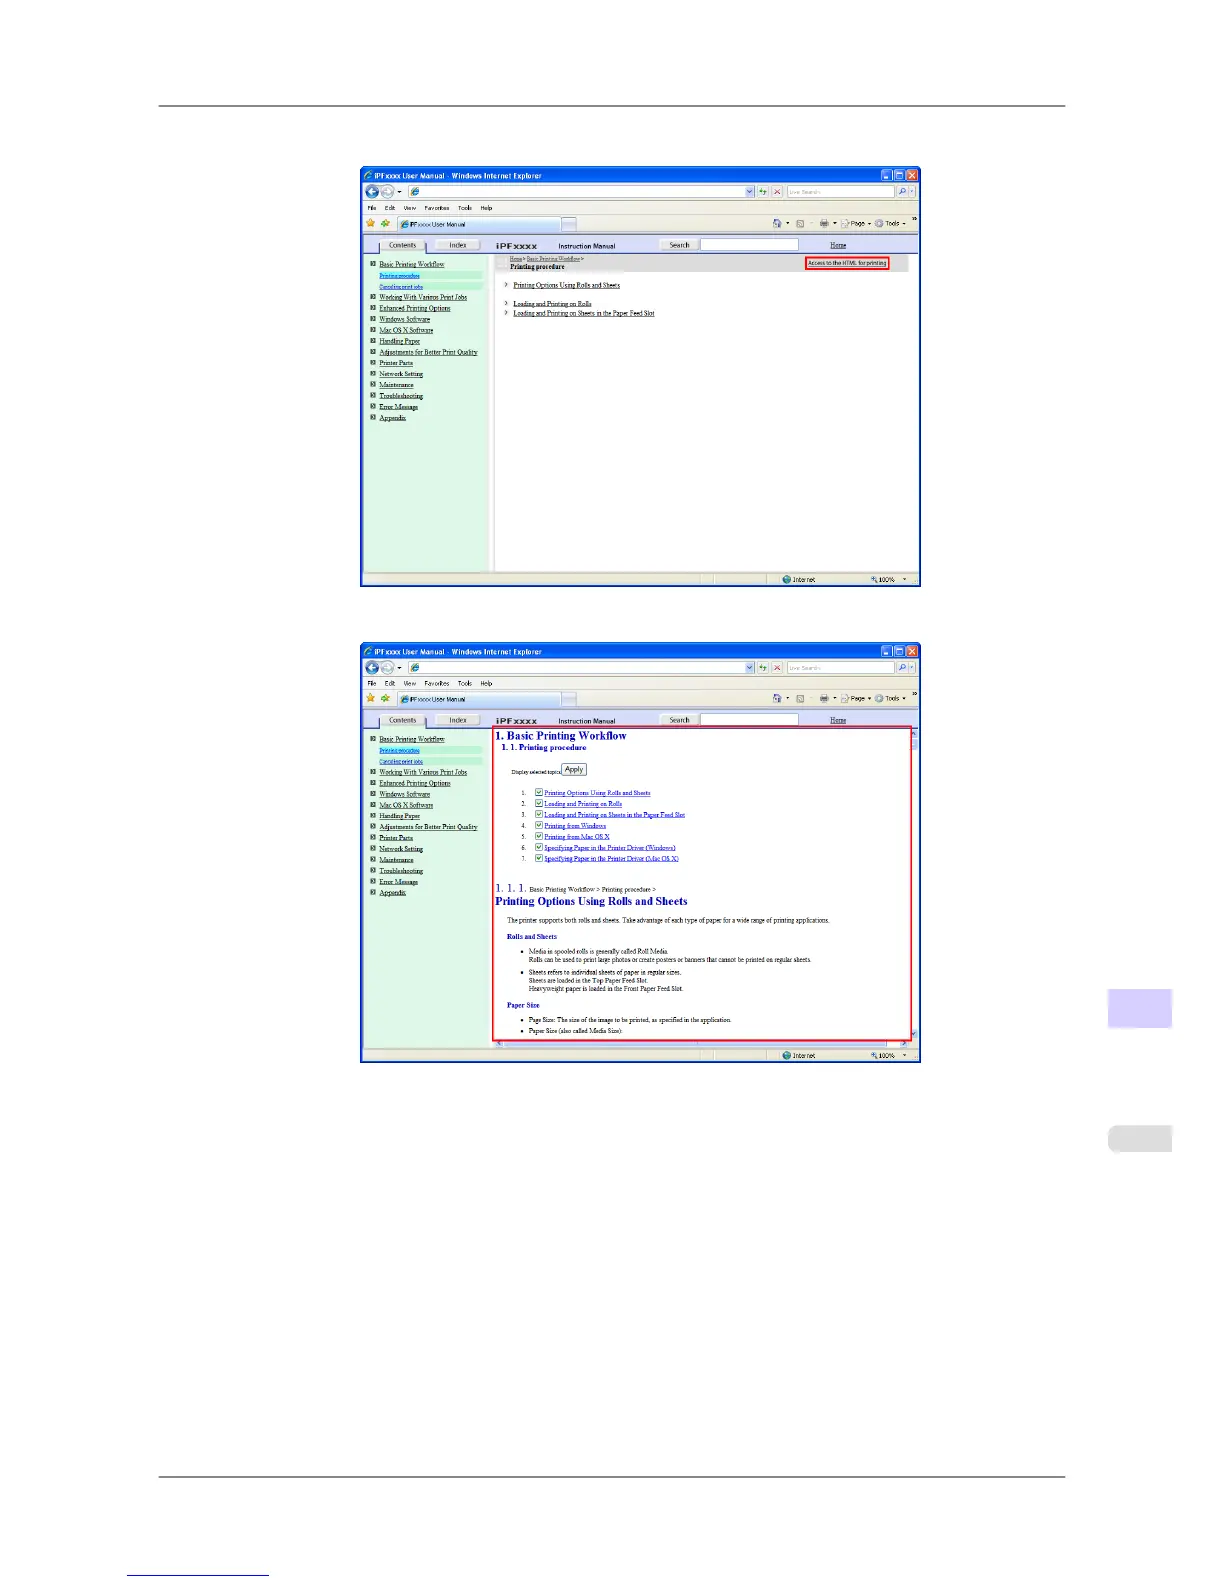
Task: Click vertical scrollbar down arrow in lower window
Action: (913, 1034)
